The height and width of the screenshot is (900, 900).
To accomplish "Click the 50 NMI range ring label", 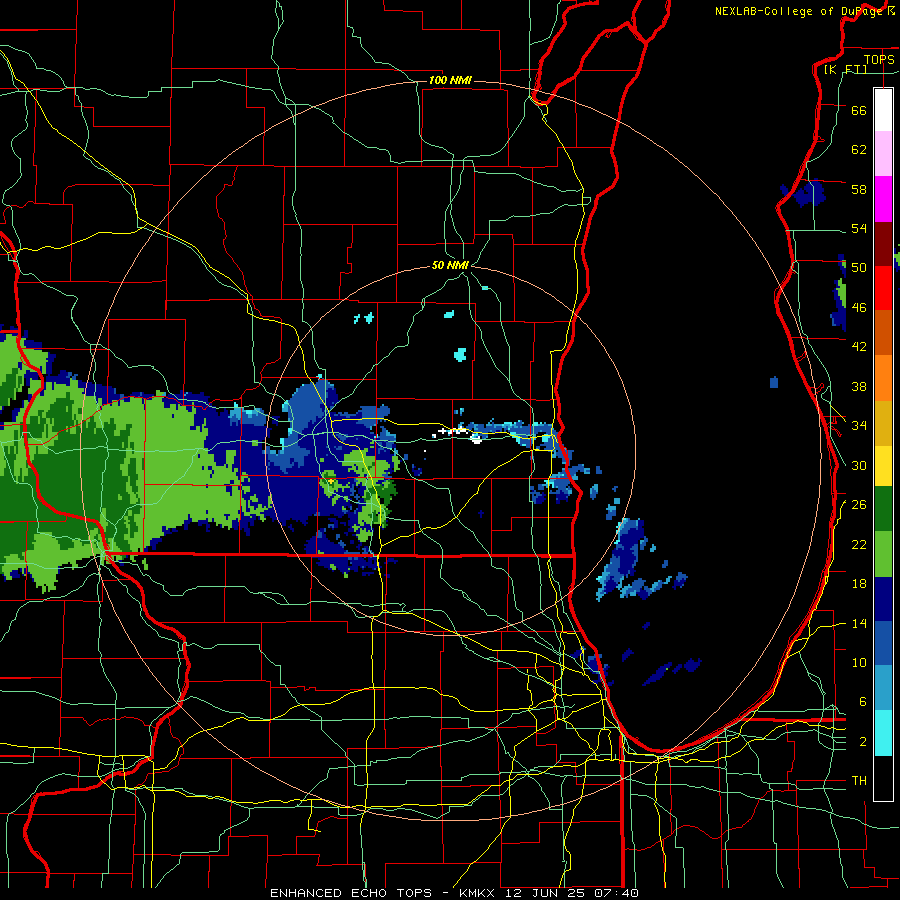I will click(x=451, y=265).
